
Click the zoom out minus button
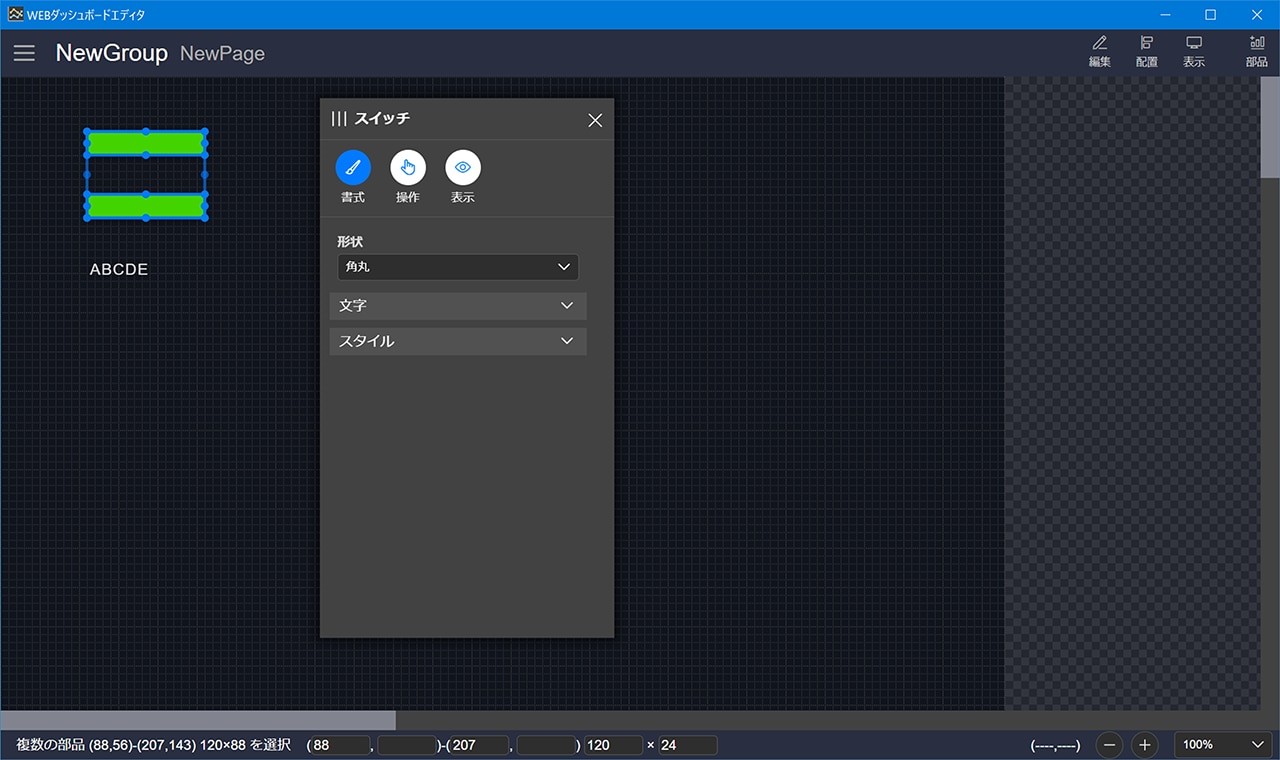[x=1110, y=745]
